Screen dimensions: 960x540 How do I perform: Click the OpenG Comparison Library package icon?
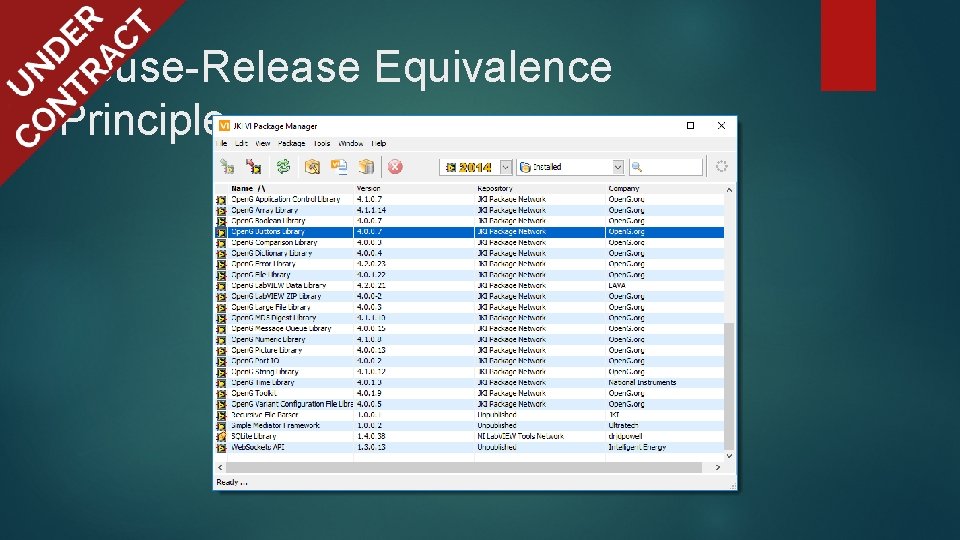[x=221, y=242]
